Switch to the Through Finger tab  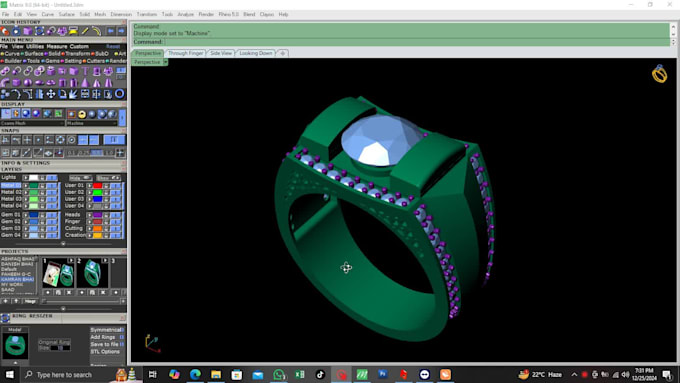[x=186, y=53]
